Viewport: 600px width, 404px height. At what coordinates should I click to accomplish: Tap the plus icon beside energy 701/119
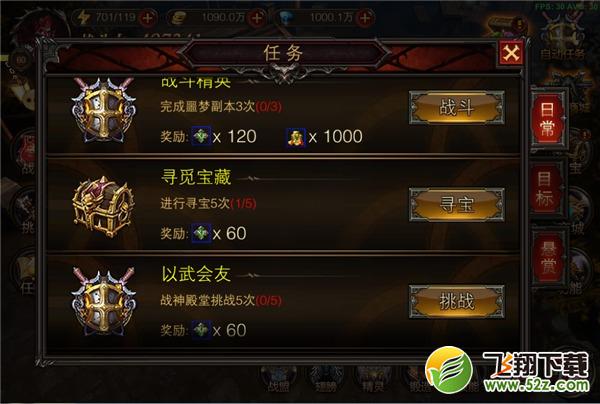click(x=148, y=18)
